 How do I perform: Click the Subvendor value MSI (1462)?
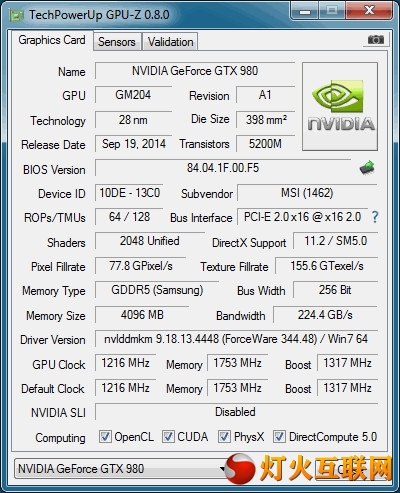coord(307,193)
